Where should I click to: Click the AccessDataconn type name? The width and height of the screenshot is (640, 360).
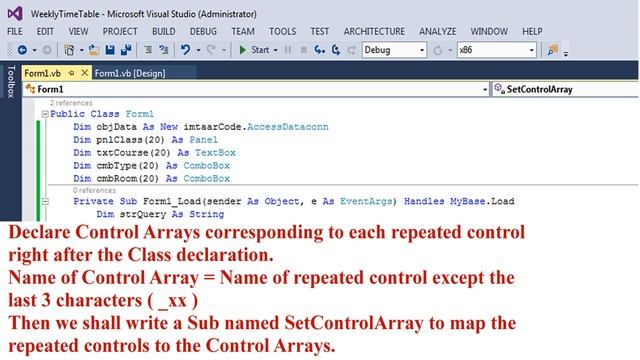click(287, 127)
